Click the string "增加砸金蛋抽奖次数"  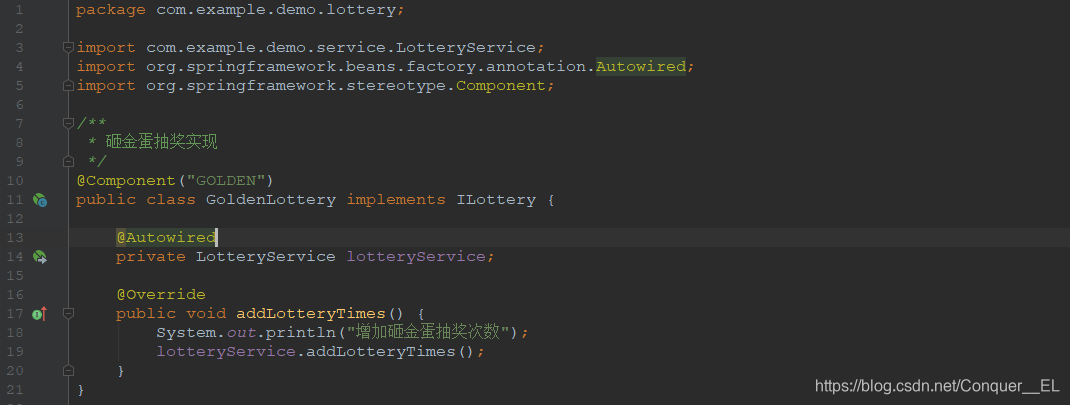click(x=429, y=333)
